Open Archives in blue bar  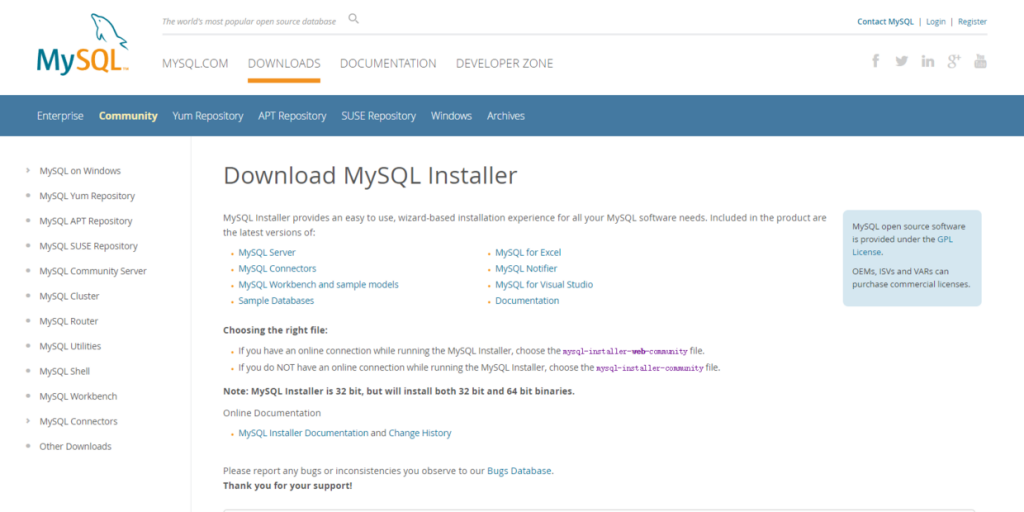click(505, 116)
